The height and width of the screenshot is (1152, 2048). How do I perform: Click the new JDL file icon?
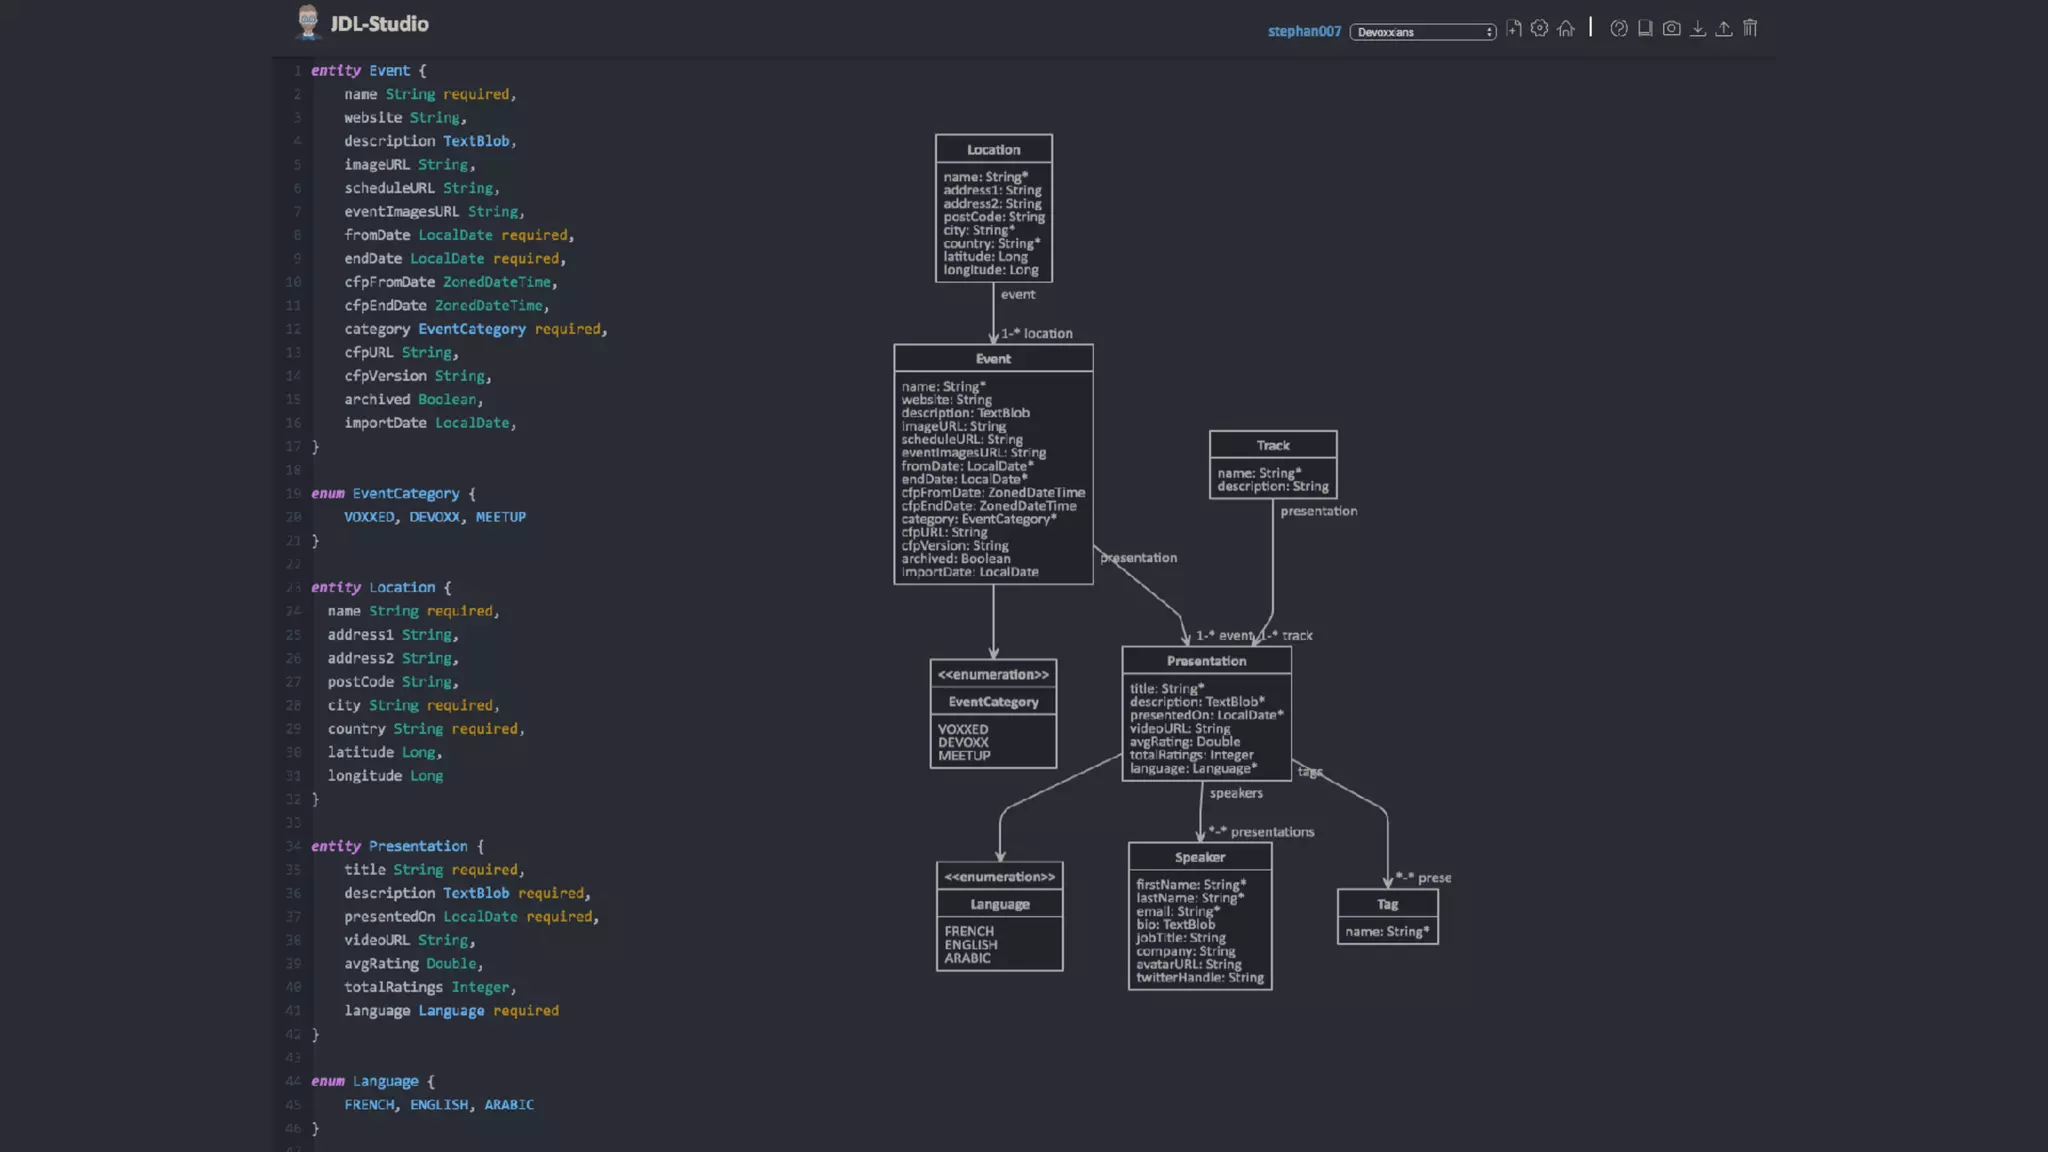pyautogui.click(x=1514, y=29)
